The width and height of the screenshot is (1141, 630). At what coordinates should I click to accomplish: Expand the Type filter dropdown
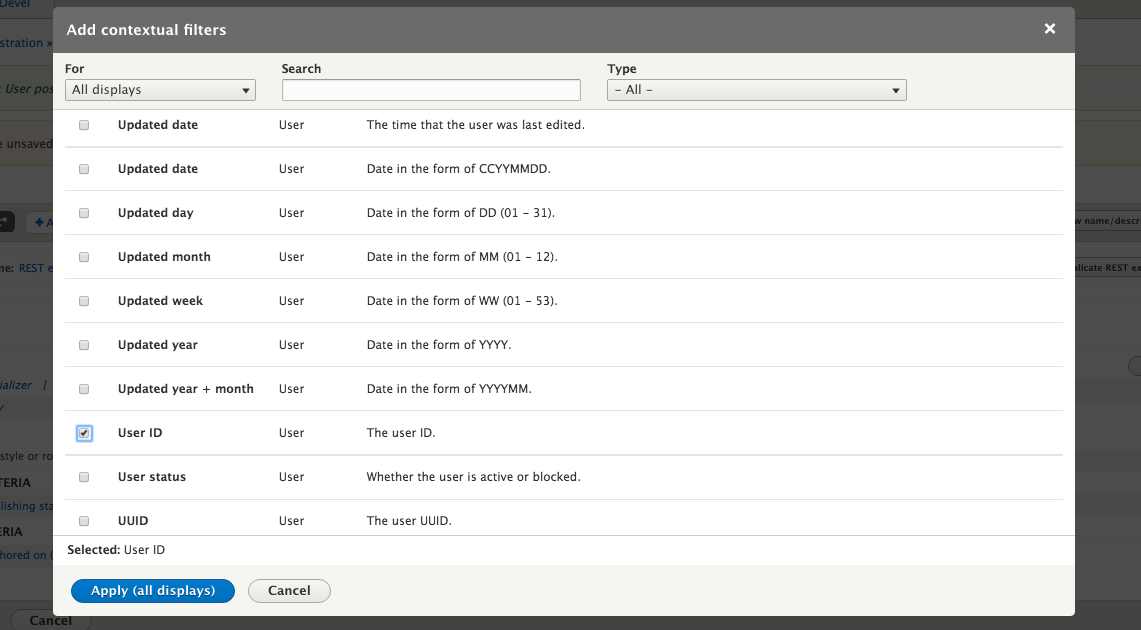756,90
